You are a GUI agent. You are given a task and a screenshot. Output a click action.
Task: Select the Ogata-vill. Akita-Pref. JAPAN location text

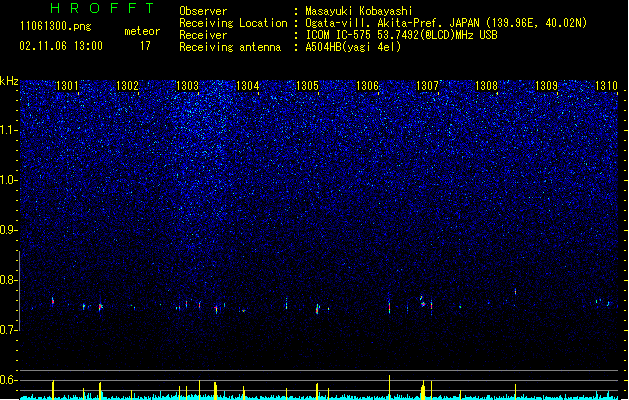click(x=446, y=23)
